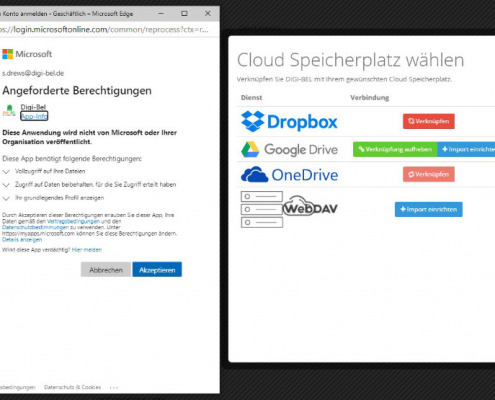The height and width of the screenshot is (400, 495).
Task: Expand 'Vollzugriff auf Ihre Dateien' permission
Action: tap(6, 172)
